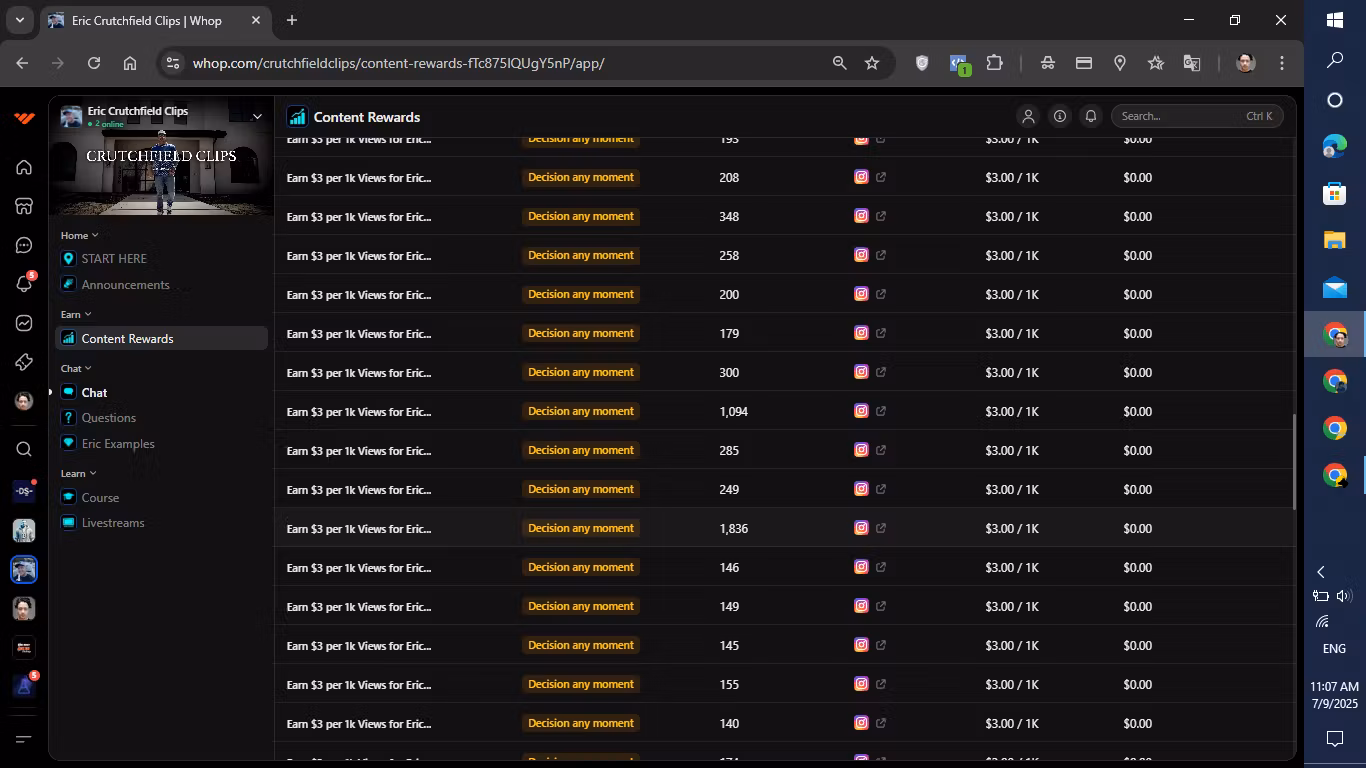Image resolution: width=1366 pixels, height=768 pixels.
Task: Click Instagram icon in the 1,094 views row
Action: (x=861, y=411)
